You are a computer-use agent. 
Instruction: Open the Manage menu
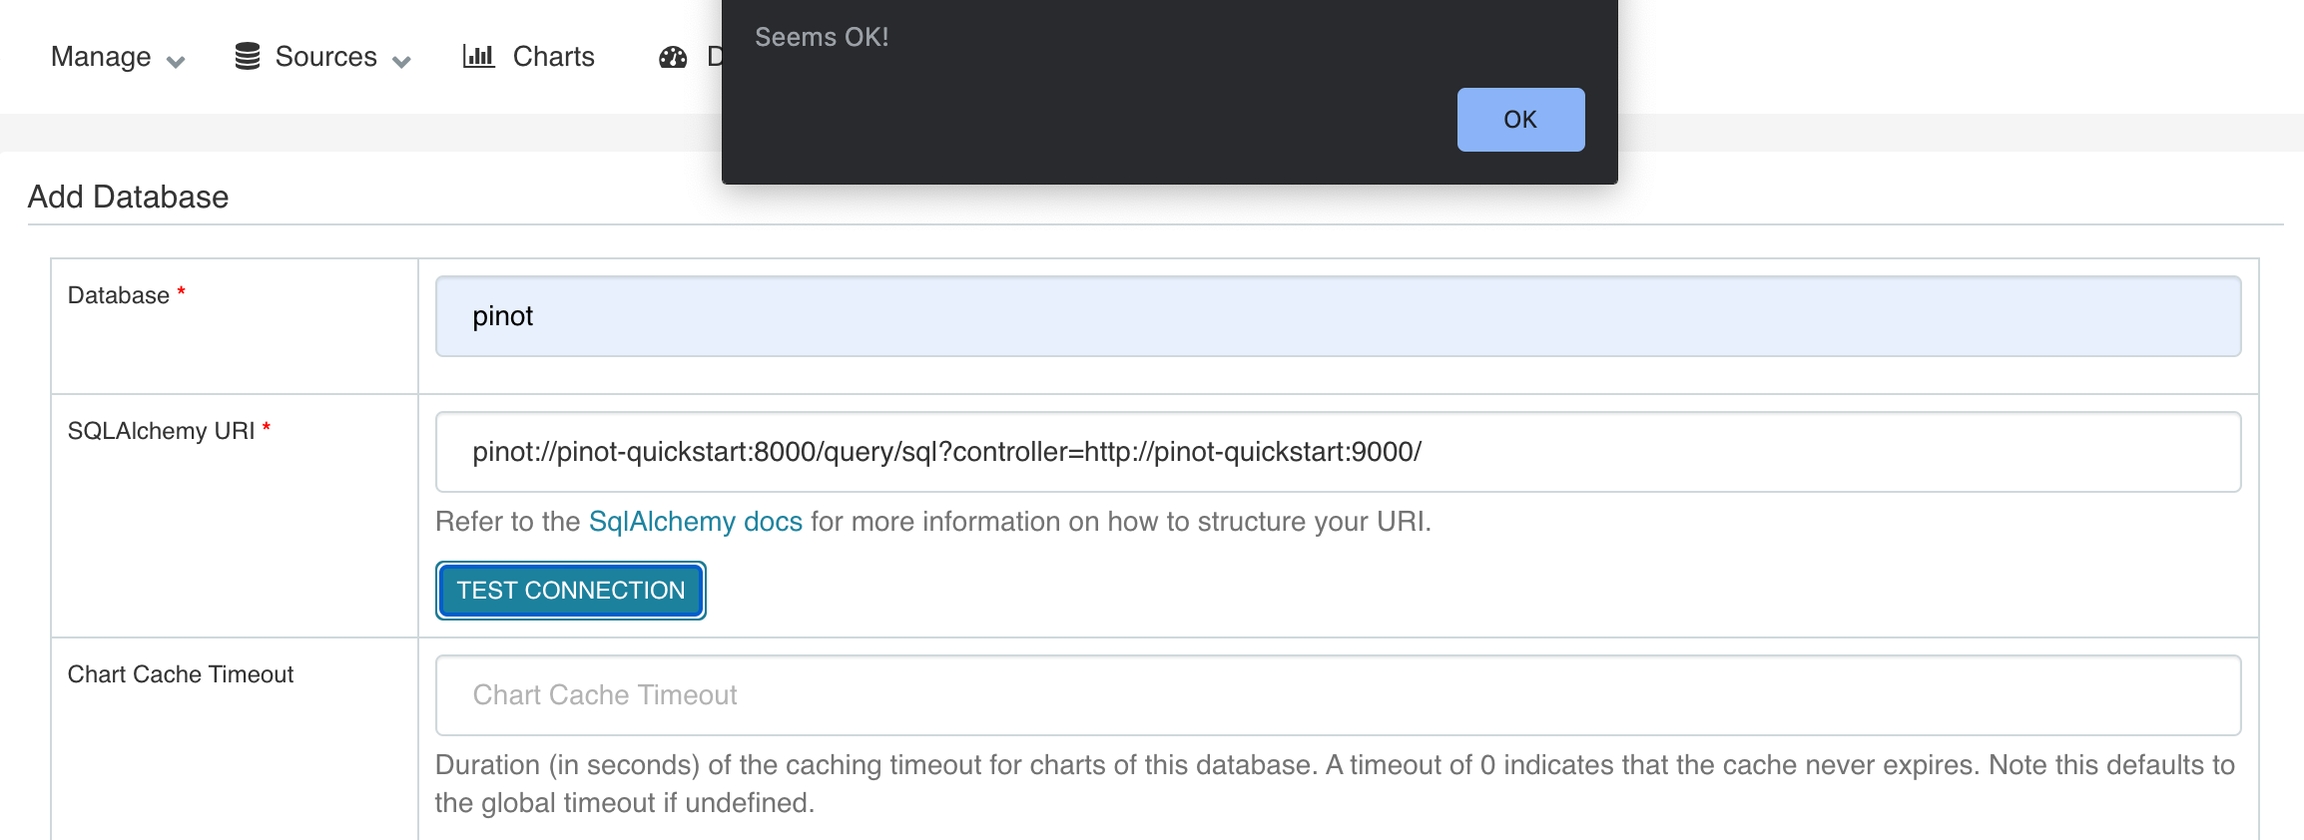click(101, 57)
